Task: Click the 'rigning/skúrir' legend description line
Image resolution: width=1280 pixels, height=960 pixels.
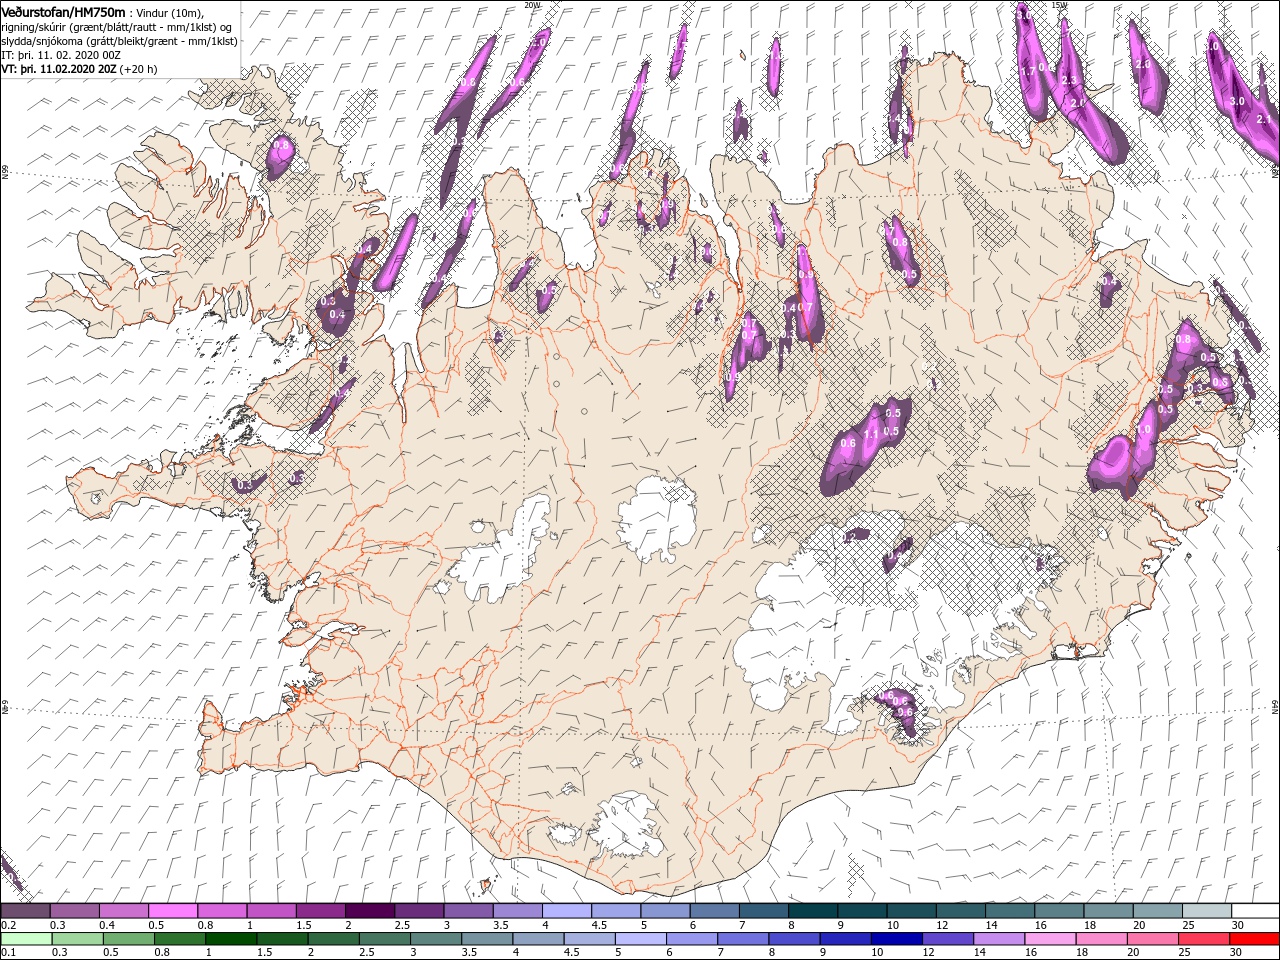Action: click(x=116, y=27)
